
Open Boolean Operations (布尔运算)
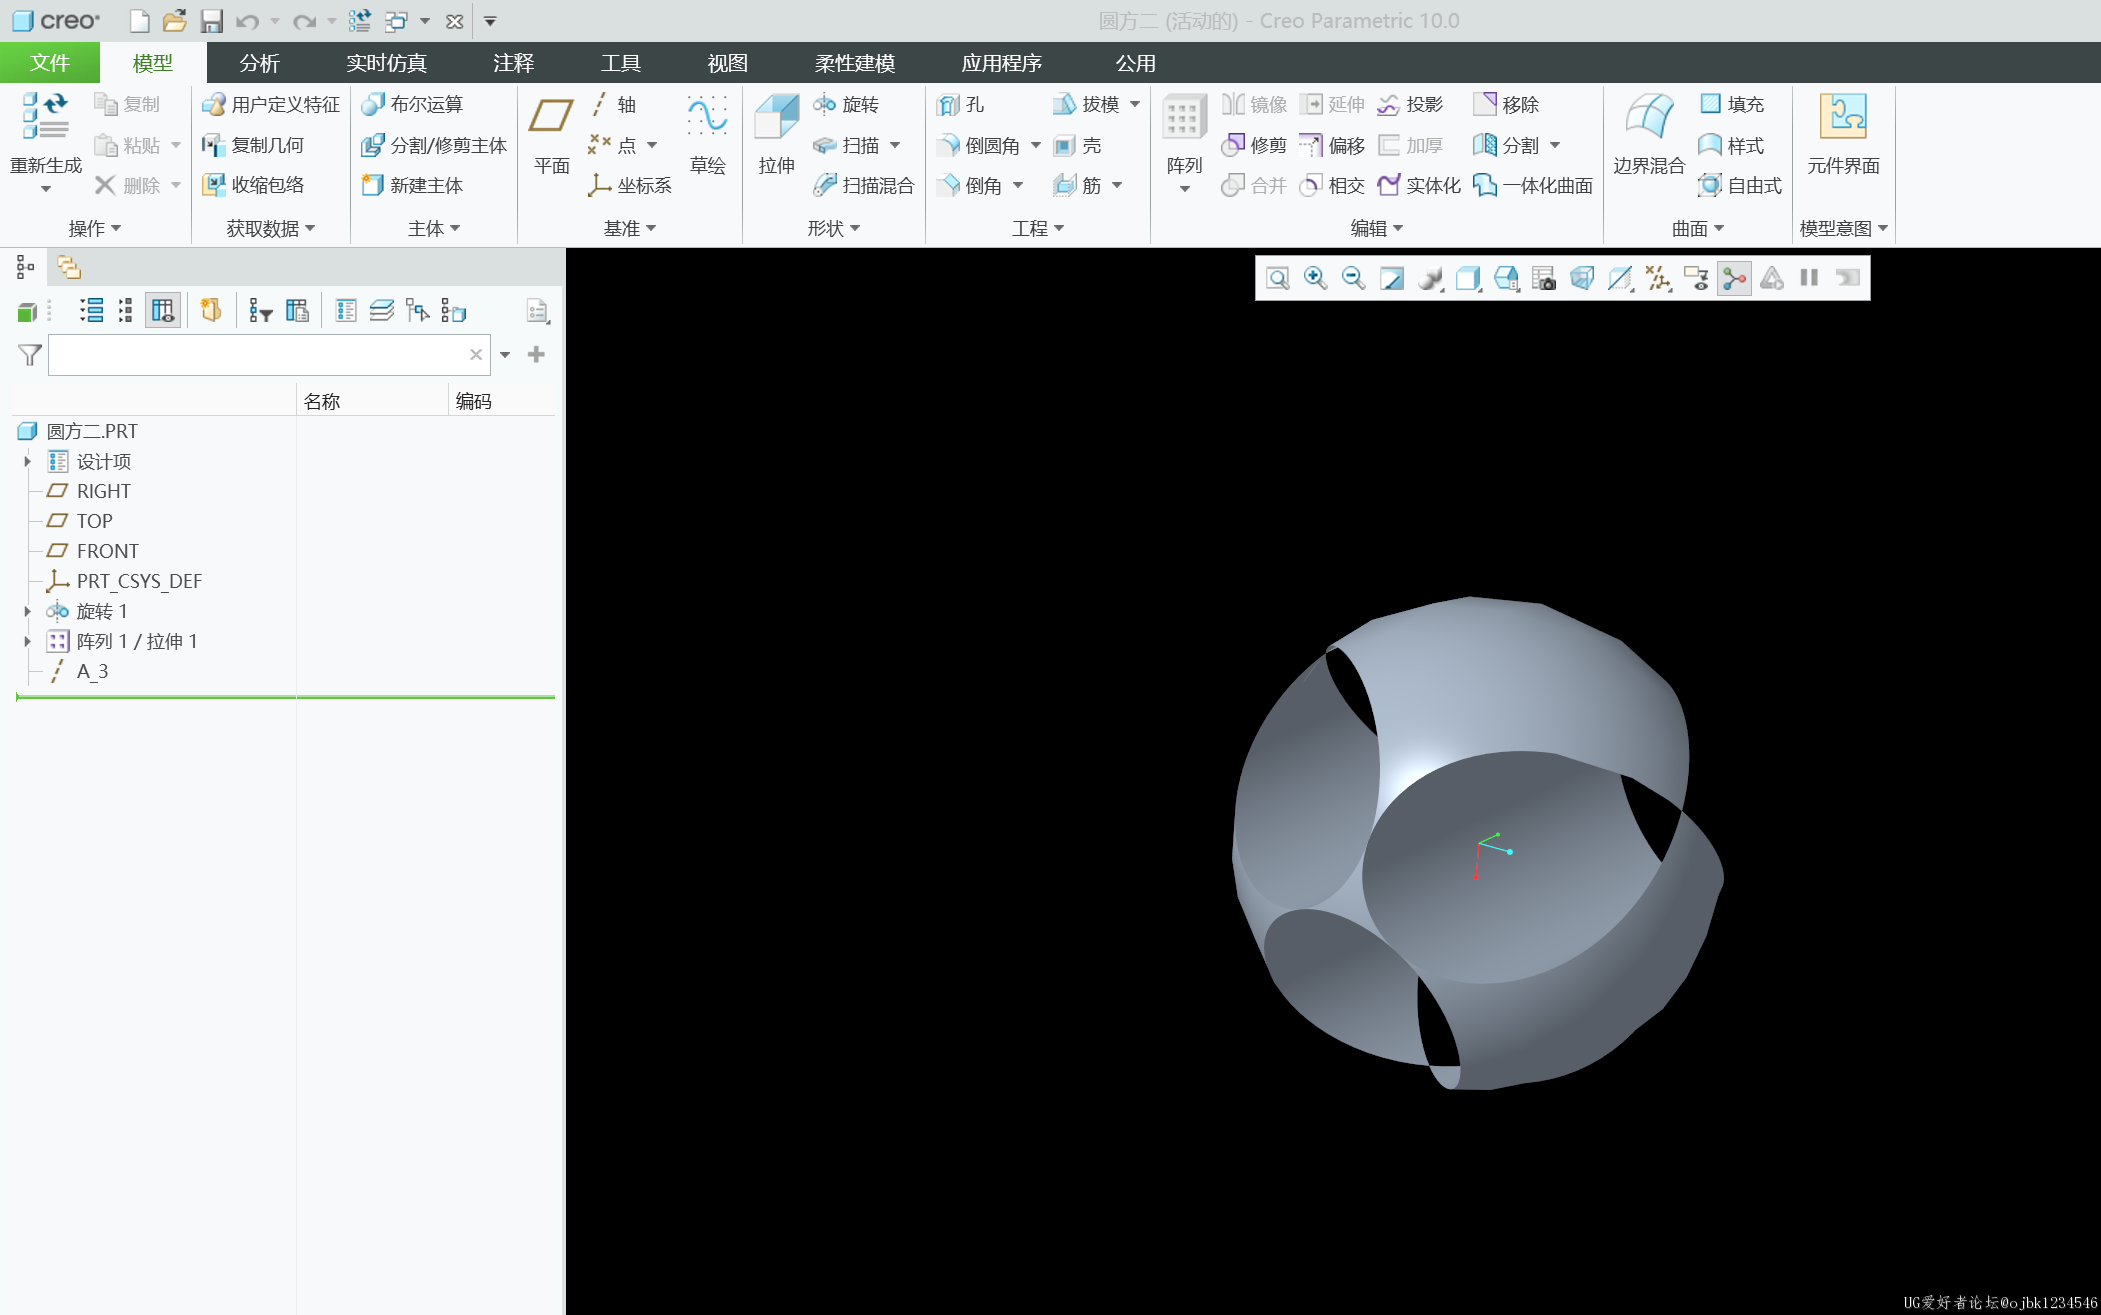(412, 104)
